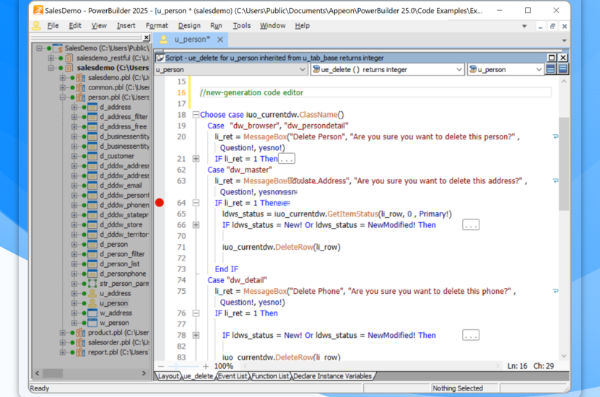Collapse the IF block on line 64
The image size is (600, 397).
pyautogui.click(x=196, y=203)
